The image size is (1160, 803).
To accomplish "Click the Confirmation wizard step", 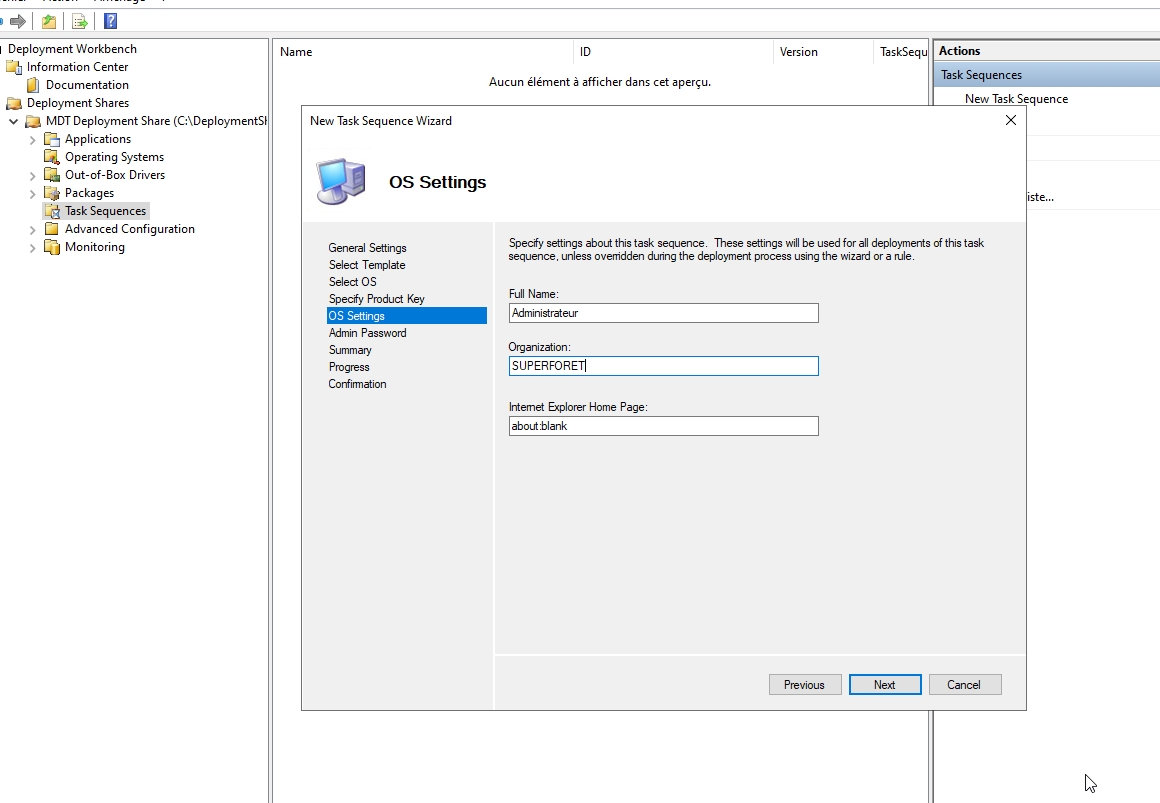I will click(x=357, y=384).
